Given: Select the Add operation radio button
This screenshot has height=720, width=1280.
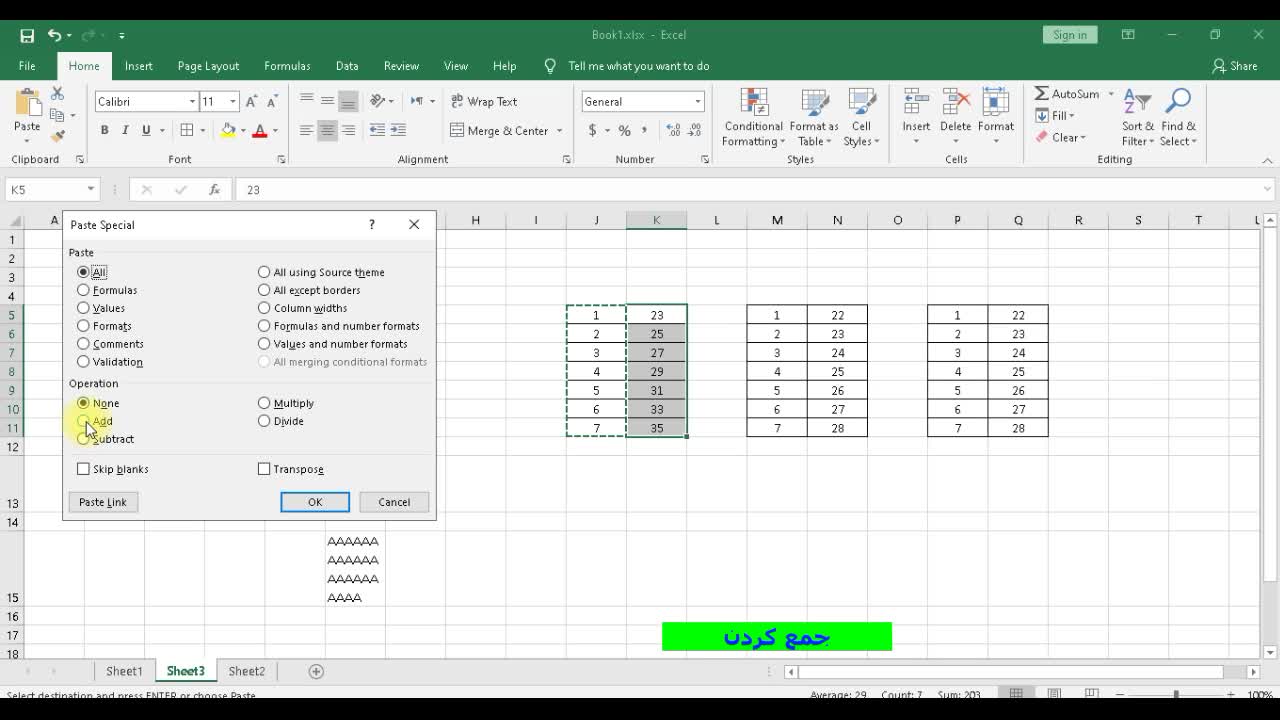Looking at the screenshot, I should point(83,421).
